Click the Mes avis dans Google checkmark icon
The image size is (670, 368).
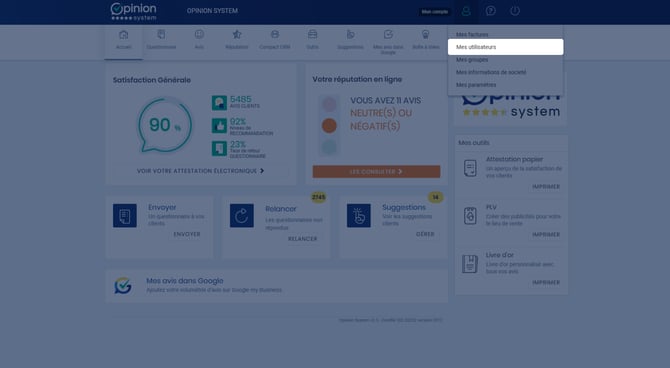point(123,286)
